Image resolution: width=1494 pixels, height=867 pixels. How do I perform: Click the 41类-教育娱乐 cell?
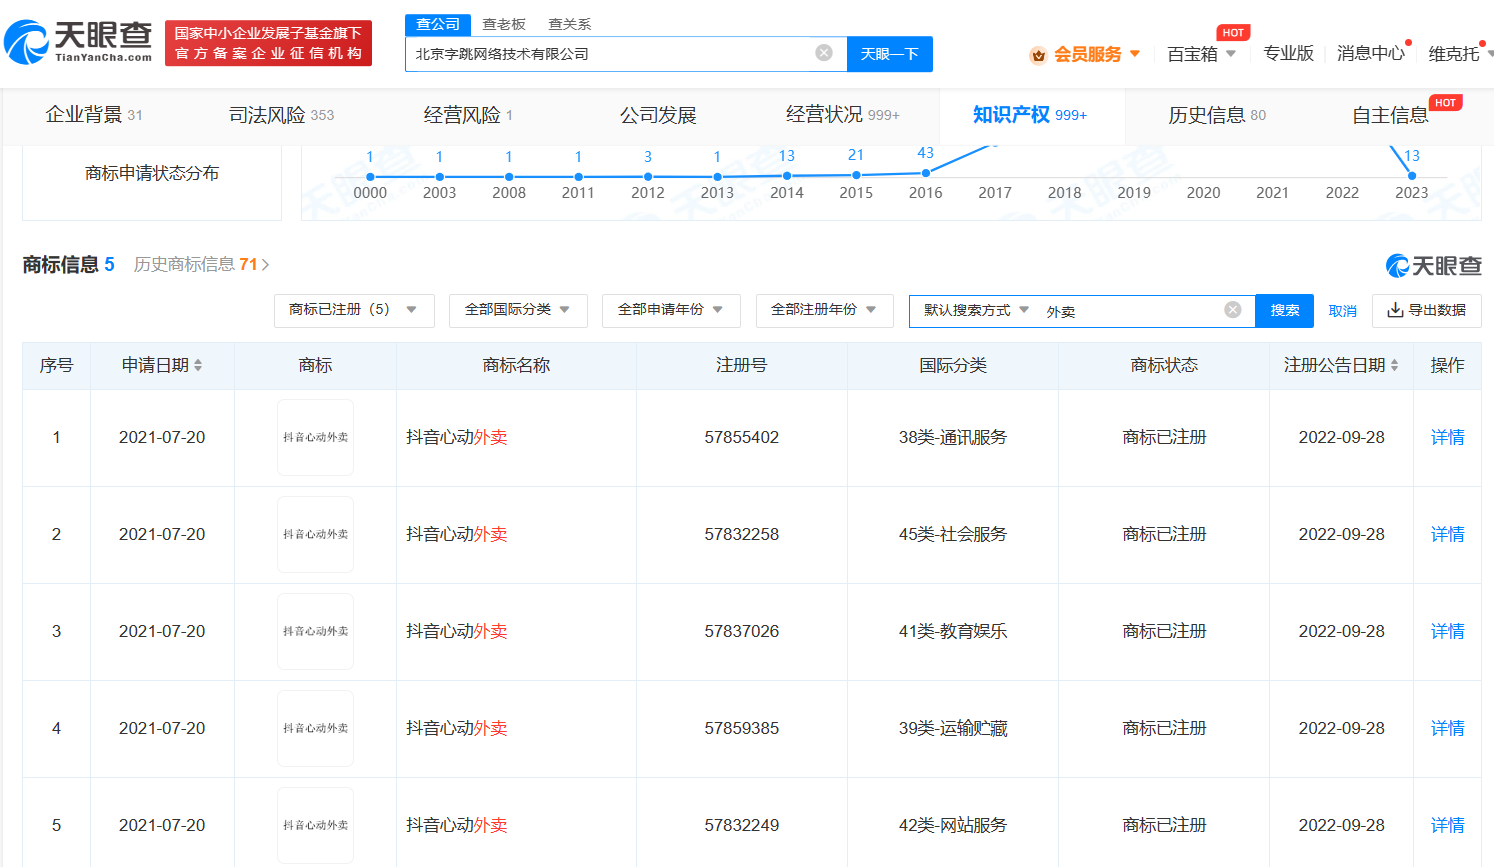point(953,631)
